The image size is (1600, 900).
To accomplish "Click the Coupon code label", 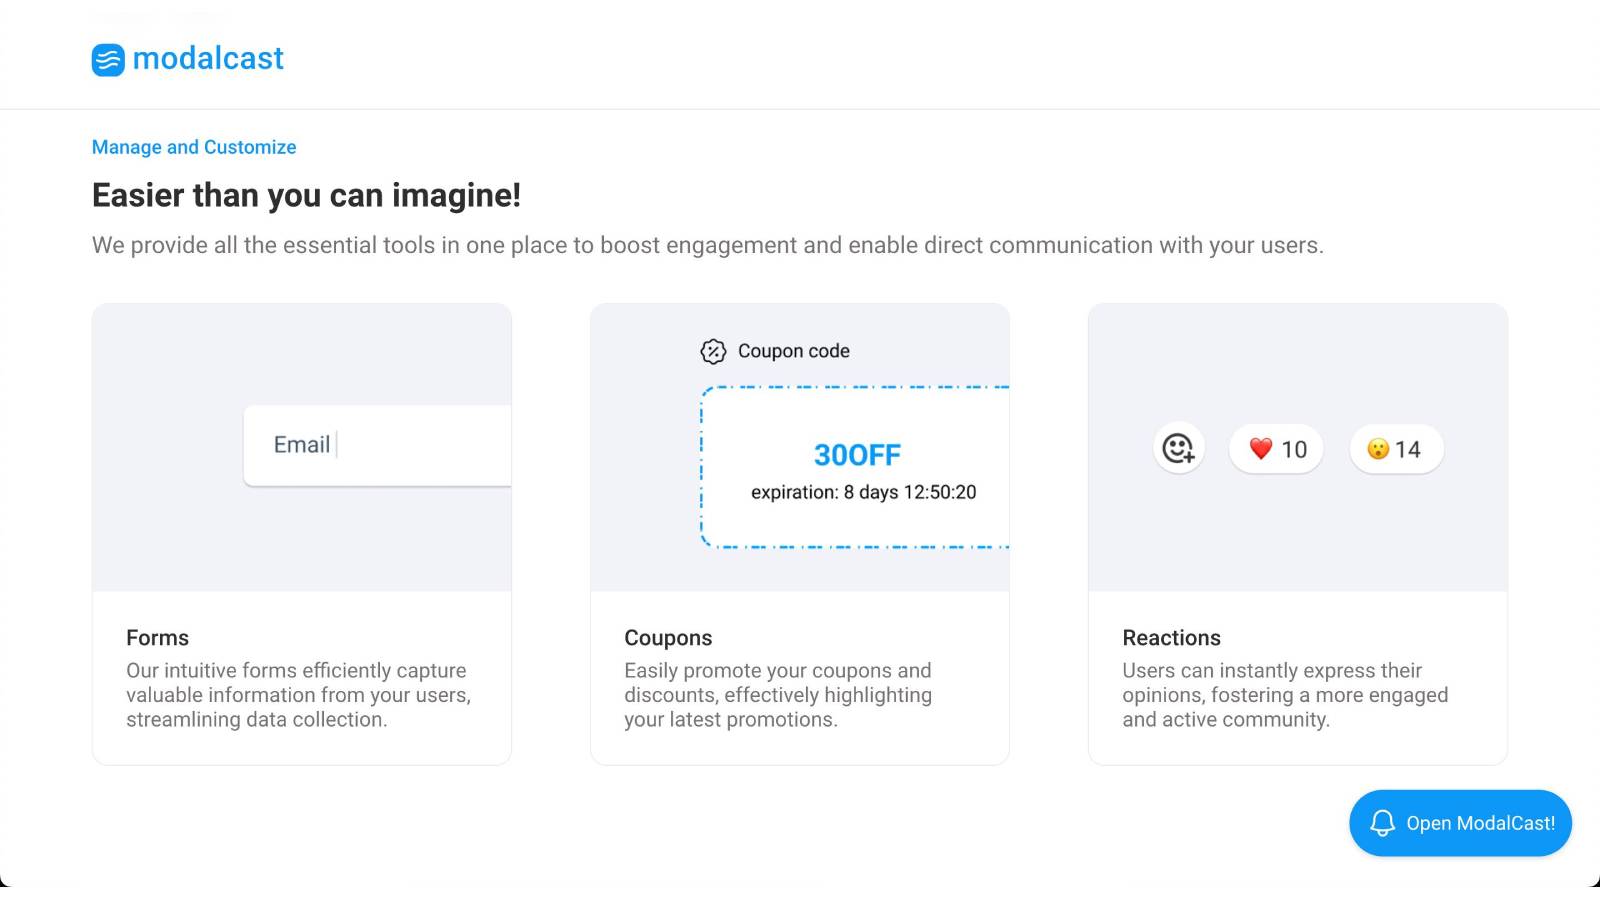I will pyautogui.click(x=794, y=351).
